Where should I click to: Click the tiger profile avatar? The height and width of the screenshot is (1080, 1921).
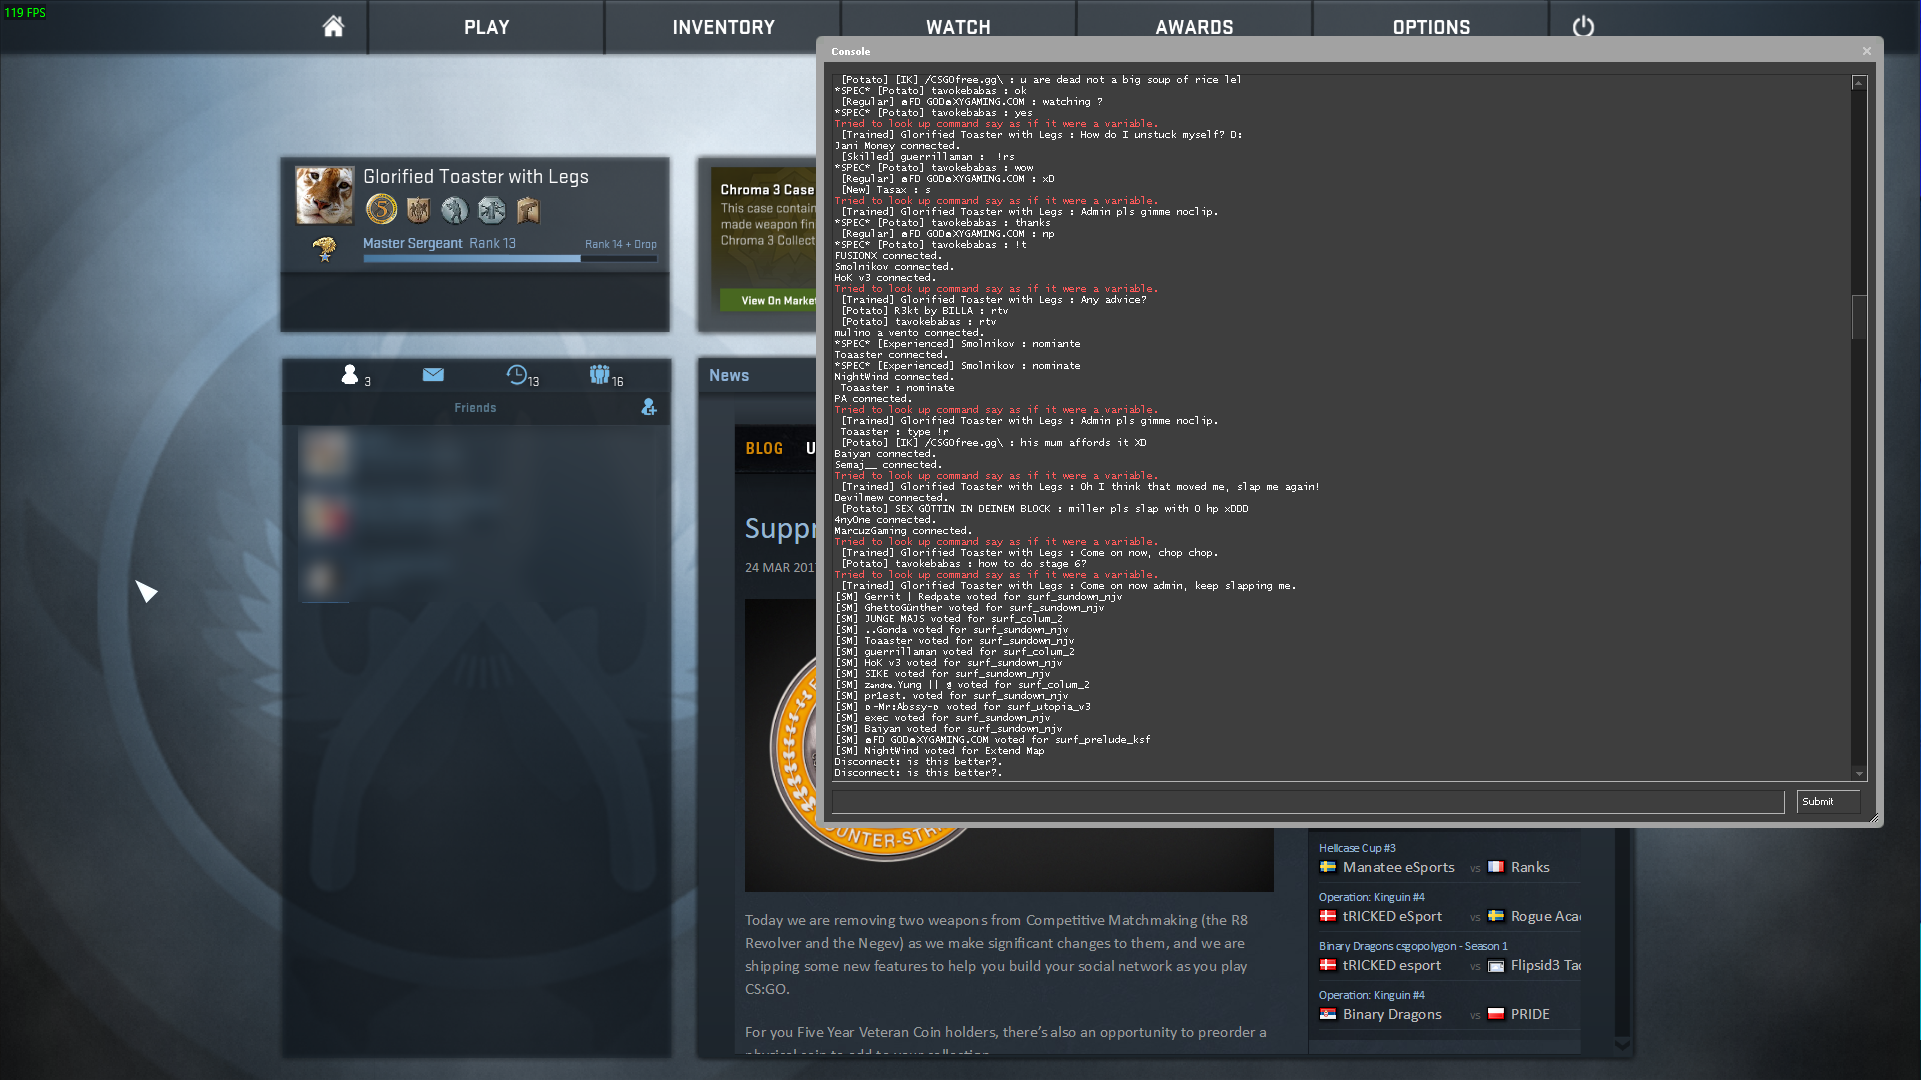click(324, 195)
